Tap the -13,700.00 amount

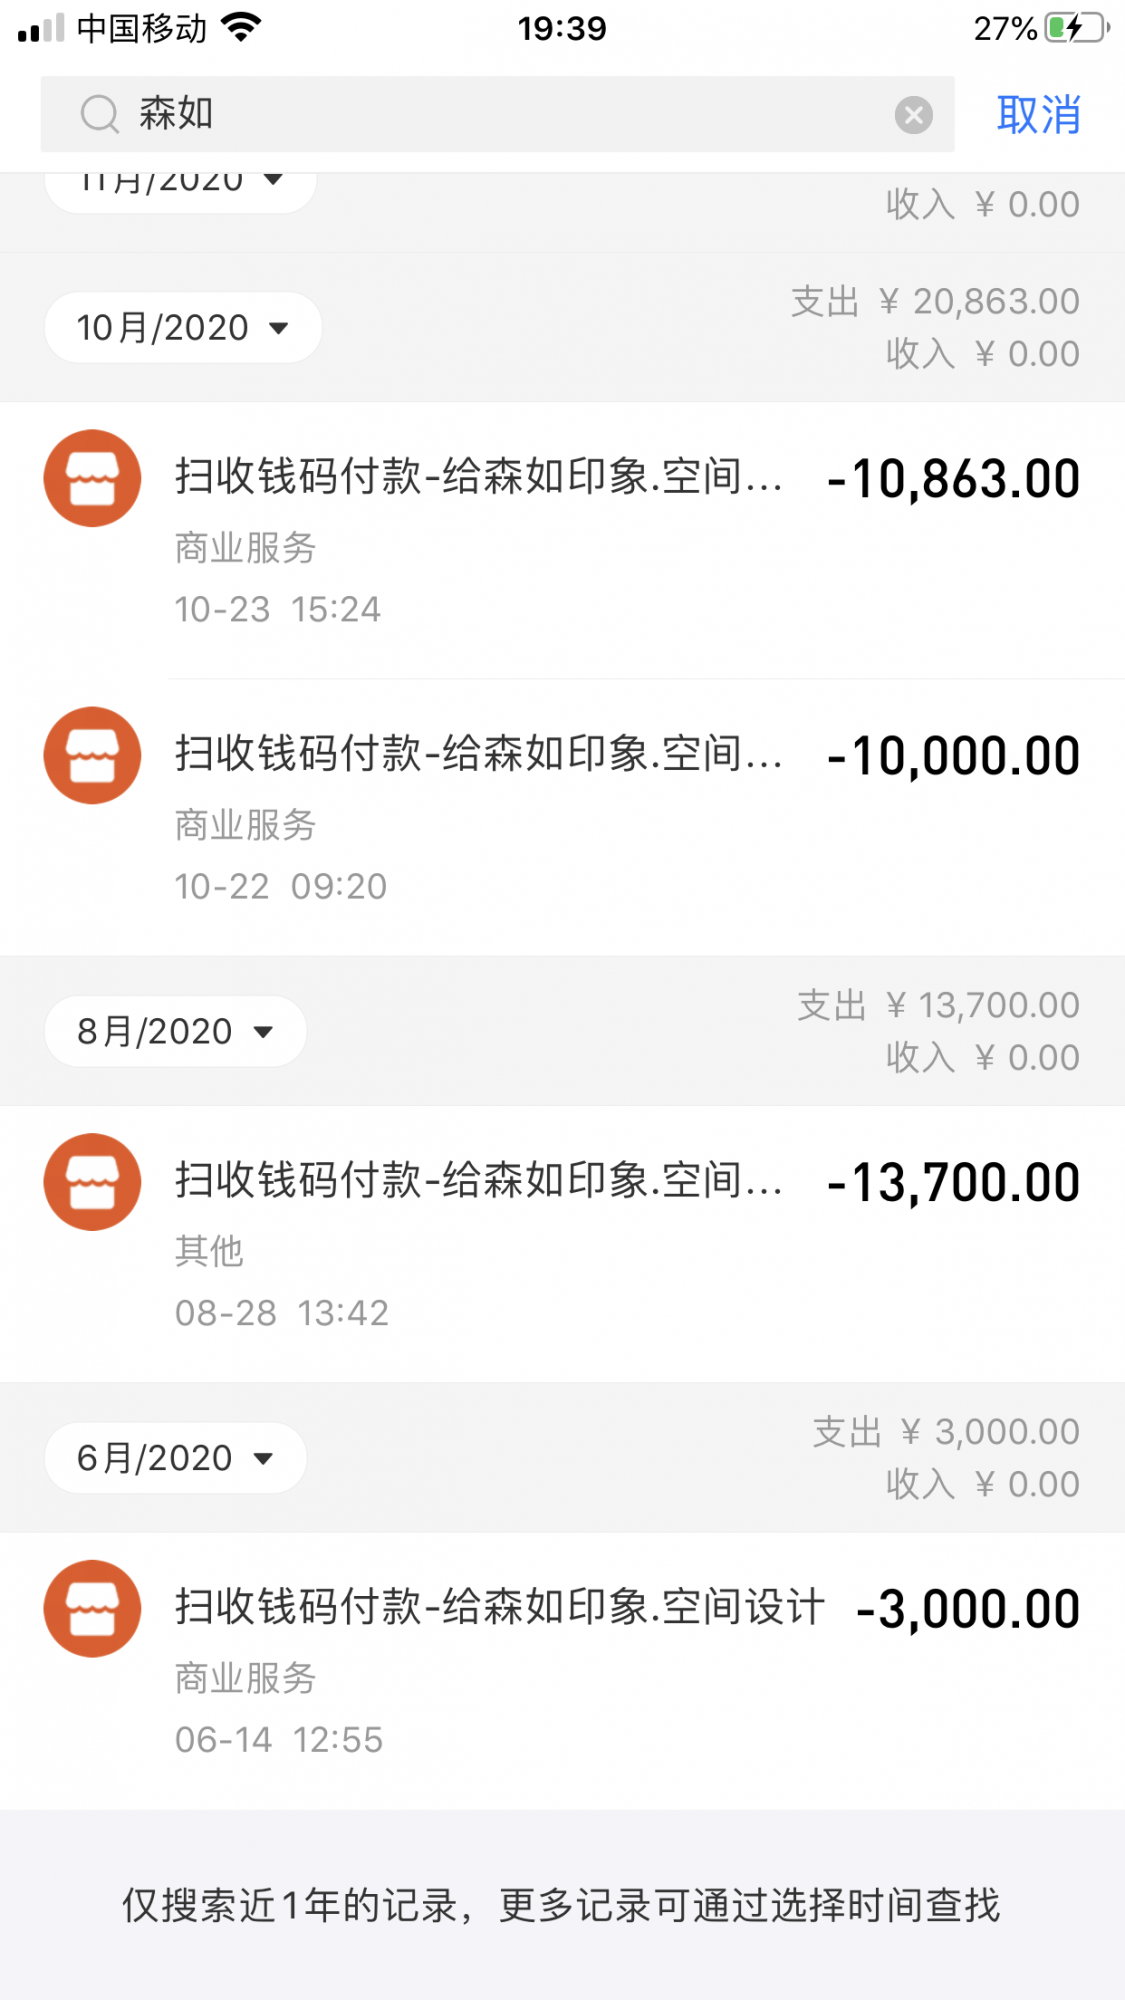click(x=954, y=1182)
